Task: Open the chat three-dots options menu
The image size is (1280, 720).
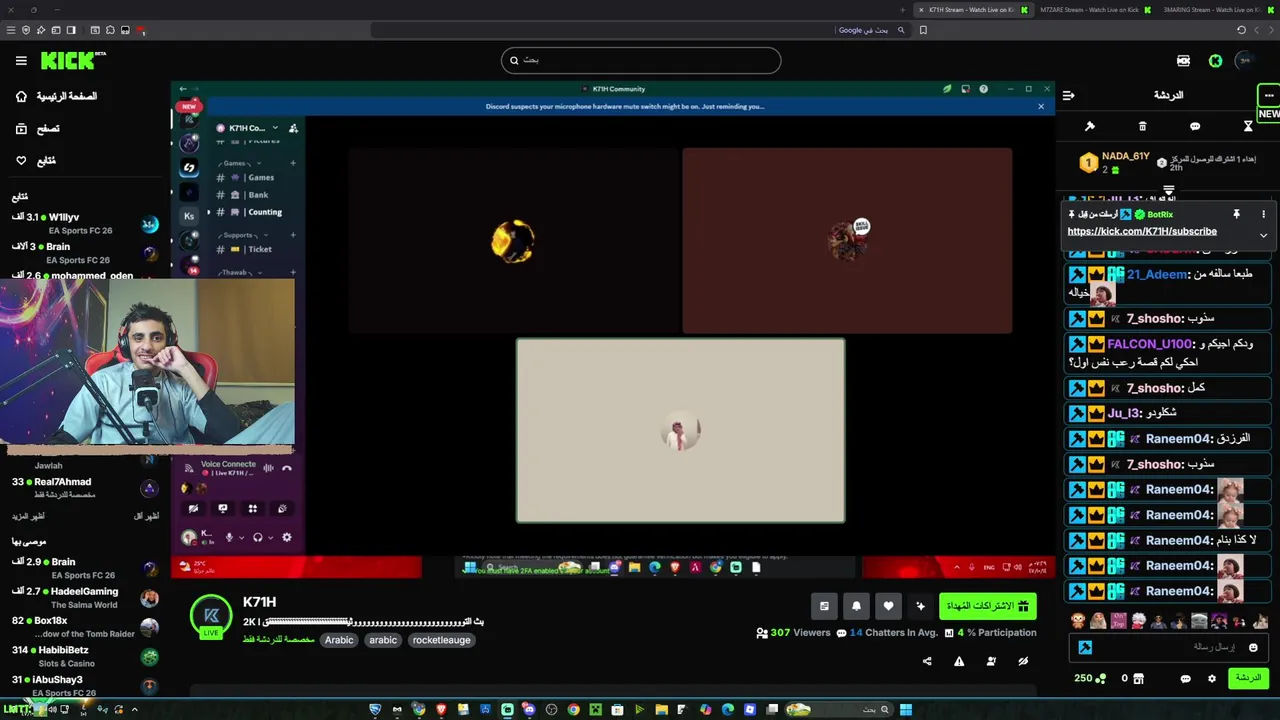Action: pos(1268,95)
